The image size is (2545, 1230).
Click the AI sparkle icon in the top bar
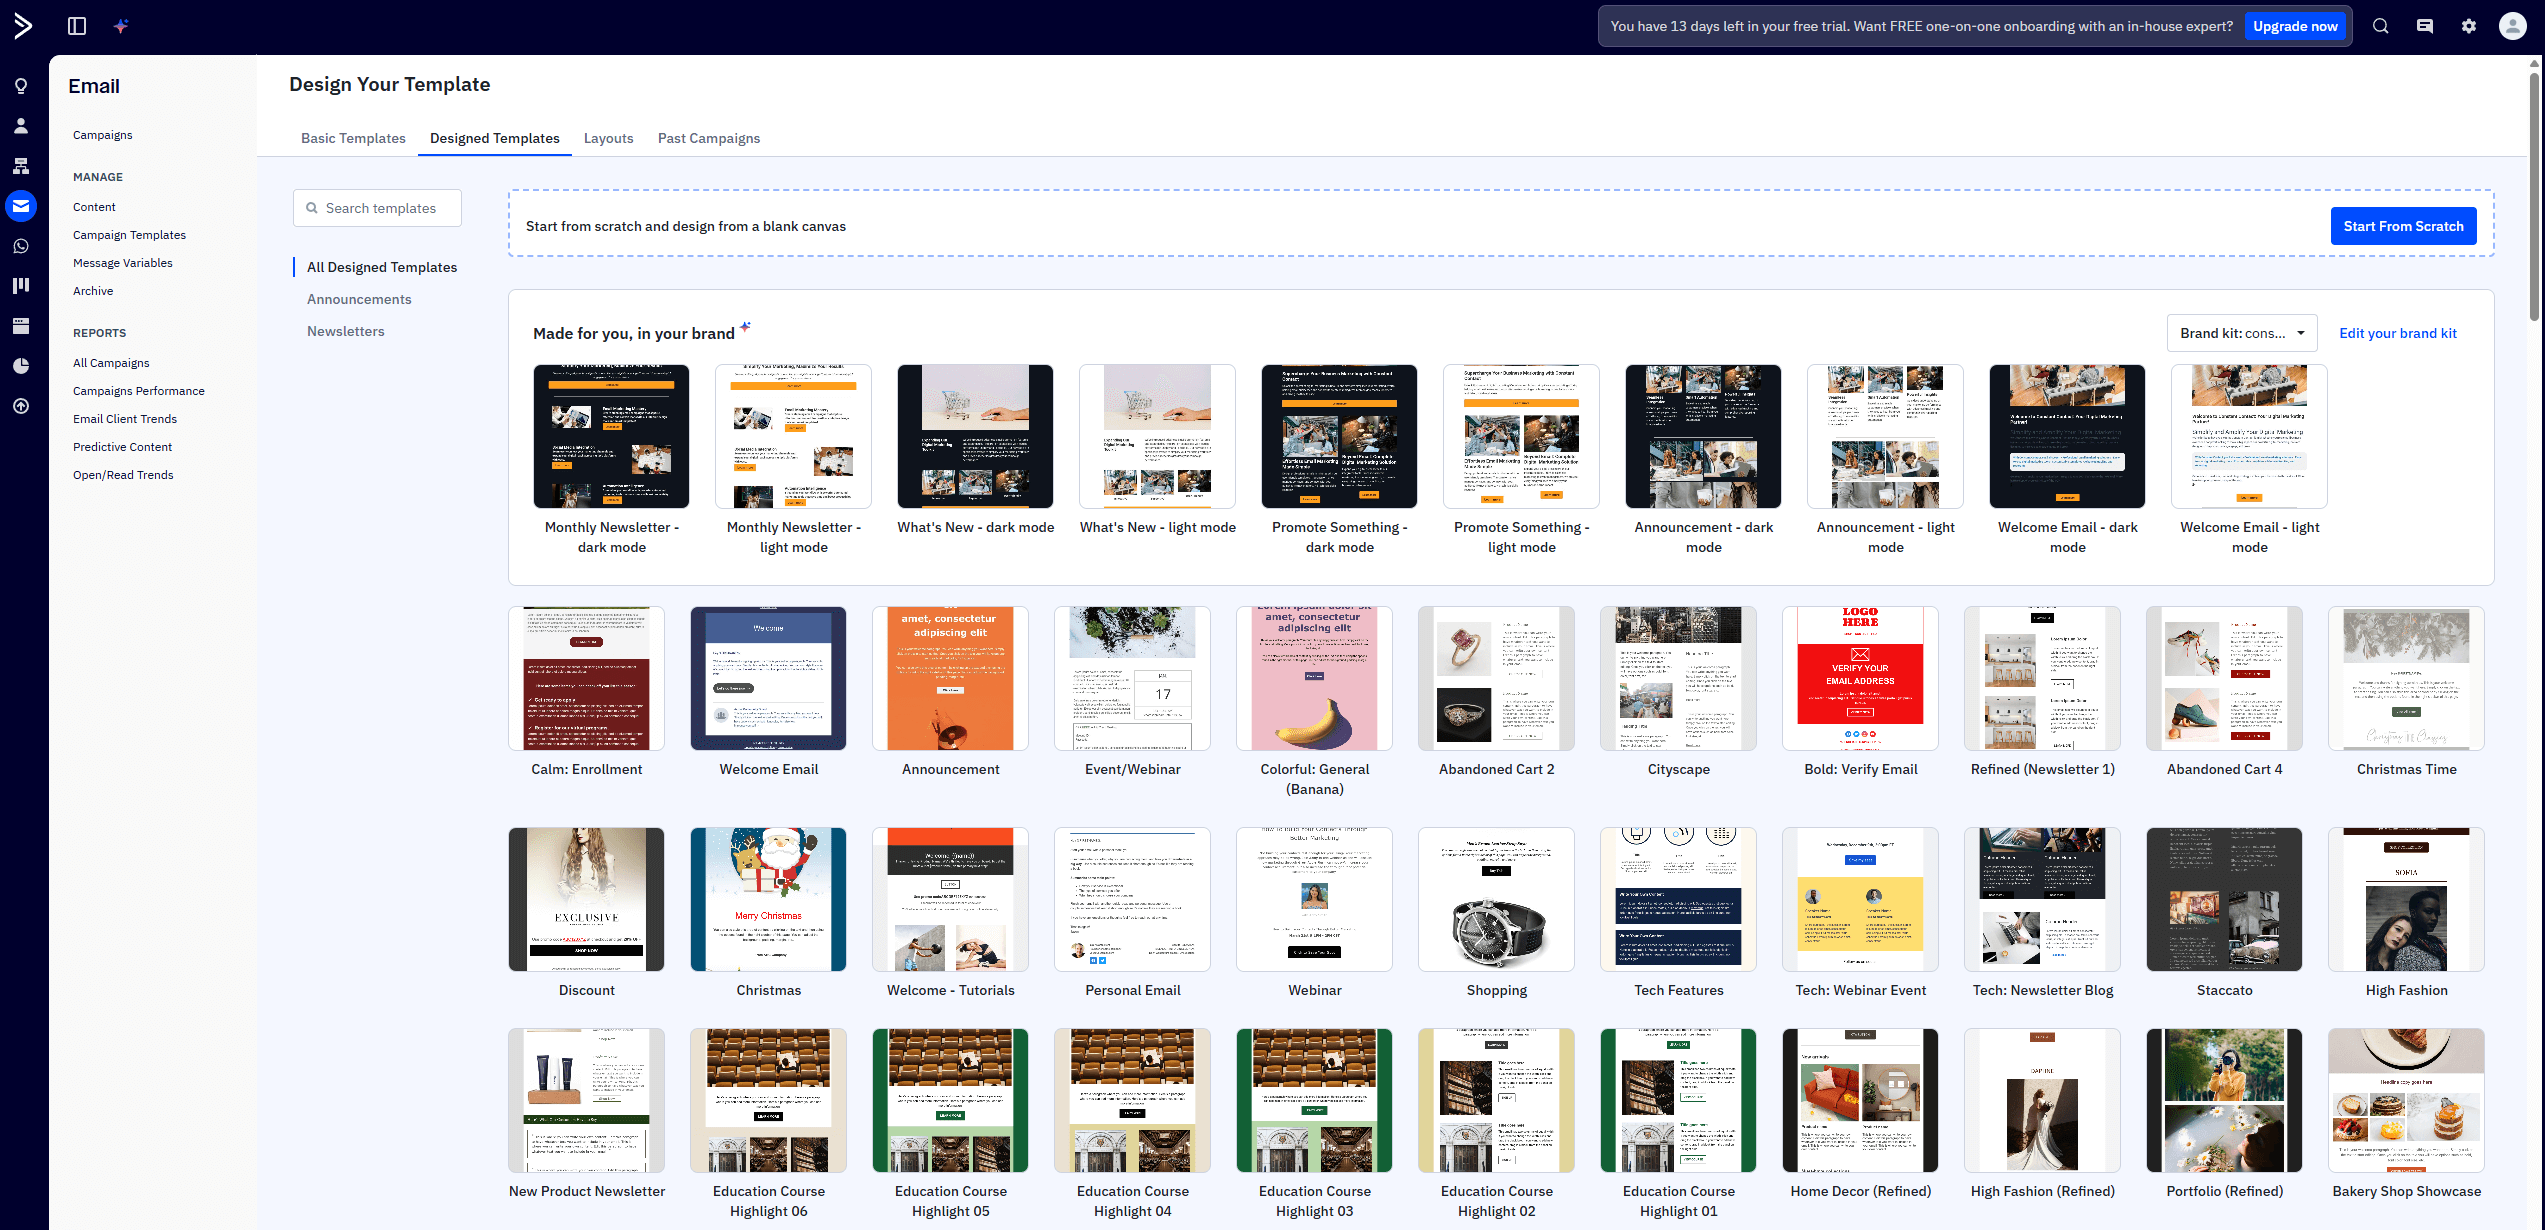click(121, 25)
